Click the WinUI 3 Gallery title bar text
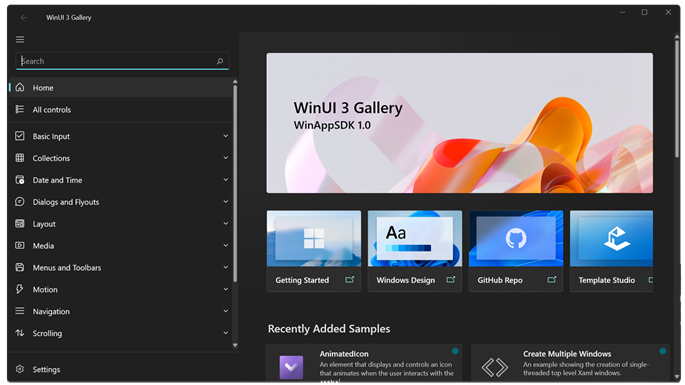 click(x=69, y=17)
